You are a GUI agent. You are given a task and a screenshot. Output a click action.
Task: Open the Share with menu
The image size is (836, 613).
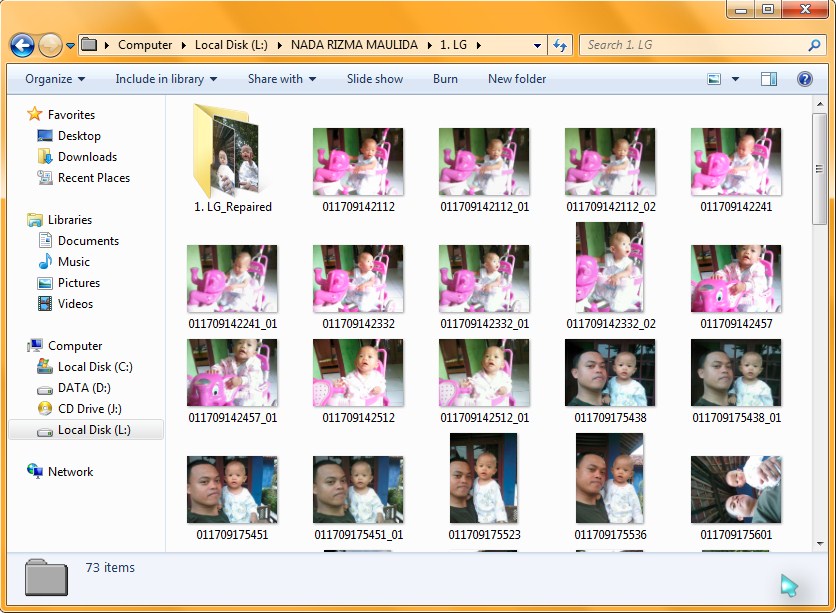click(282, 79)
